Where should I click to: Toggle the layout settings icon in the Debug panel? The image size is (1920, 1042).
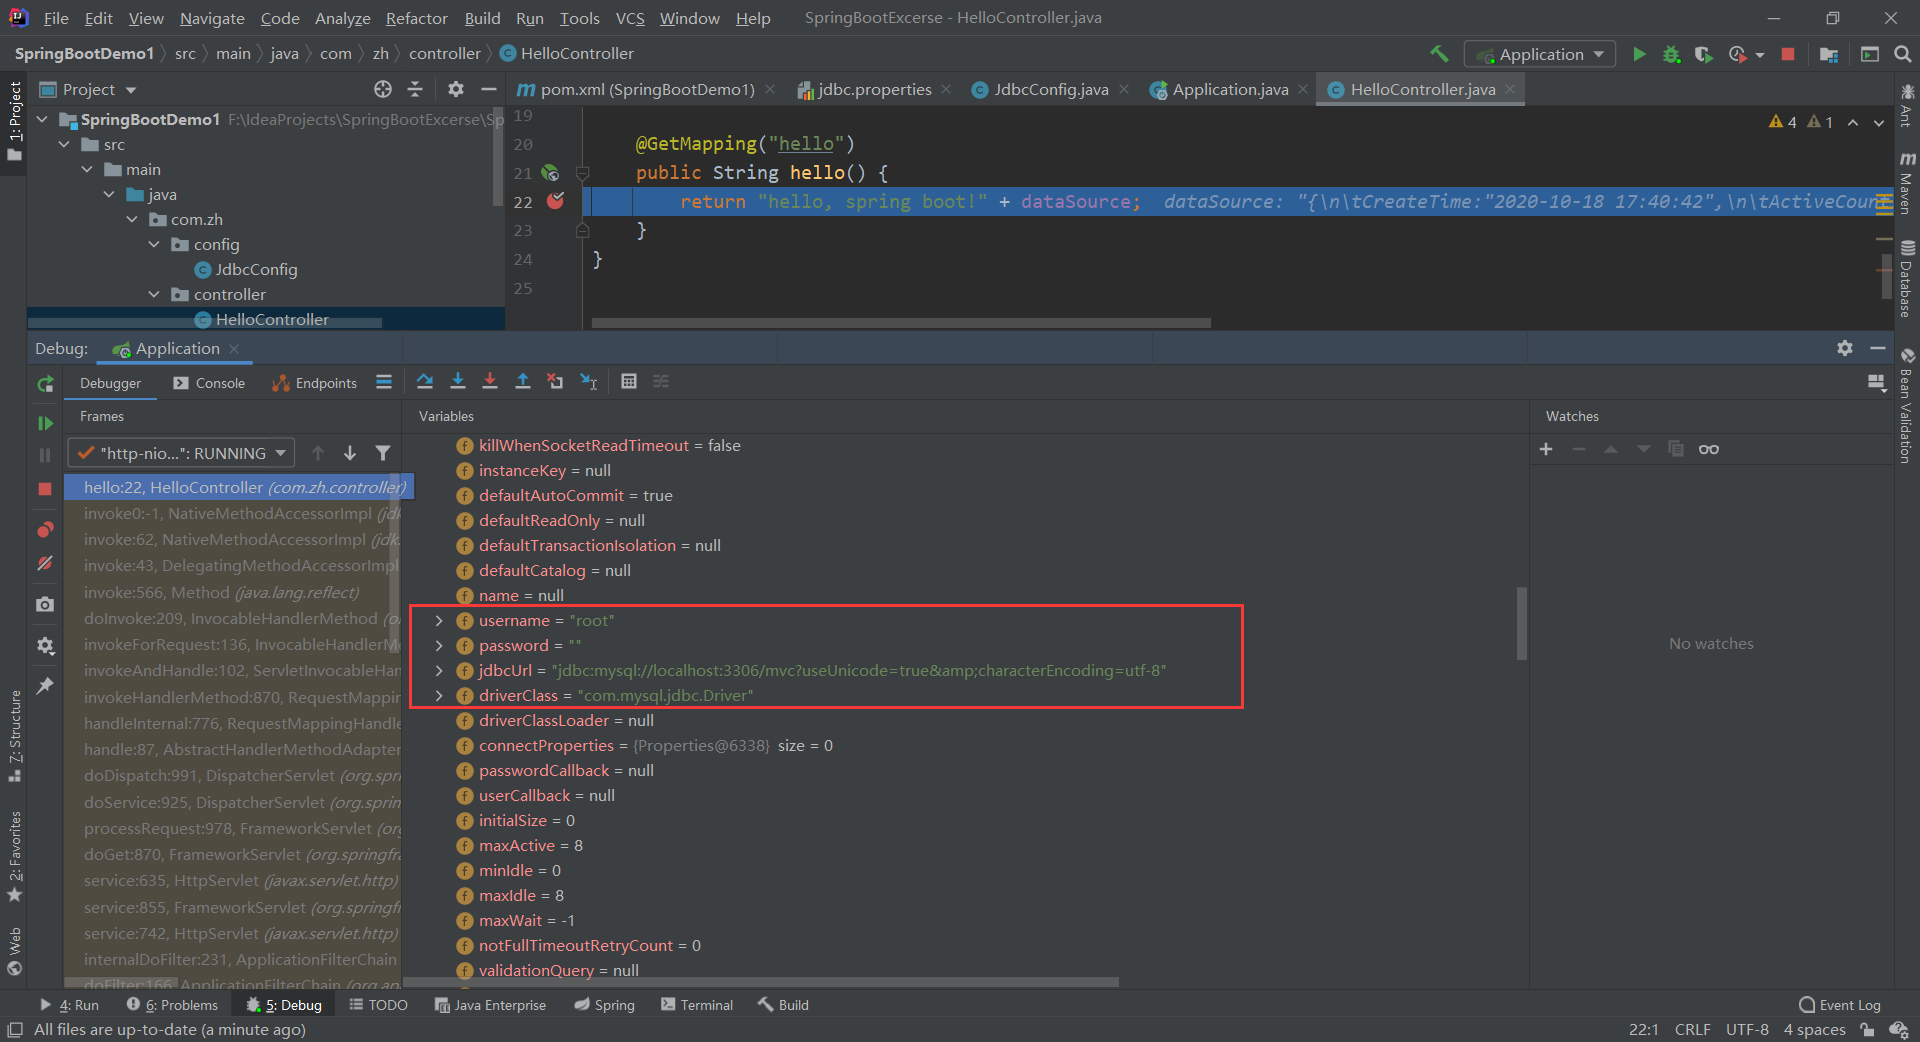point(1876,382)
